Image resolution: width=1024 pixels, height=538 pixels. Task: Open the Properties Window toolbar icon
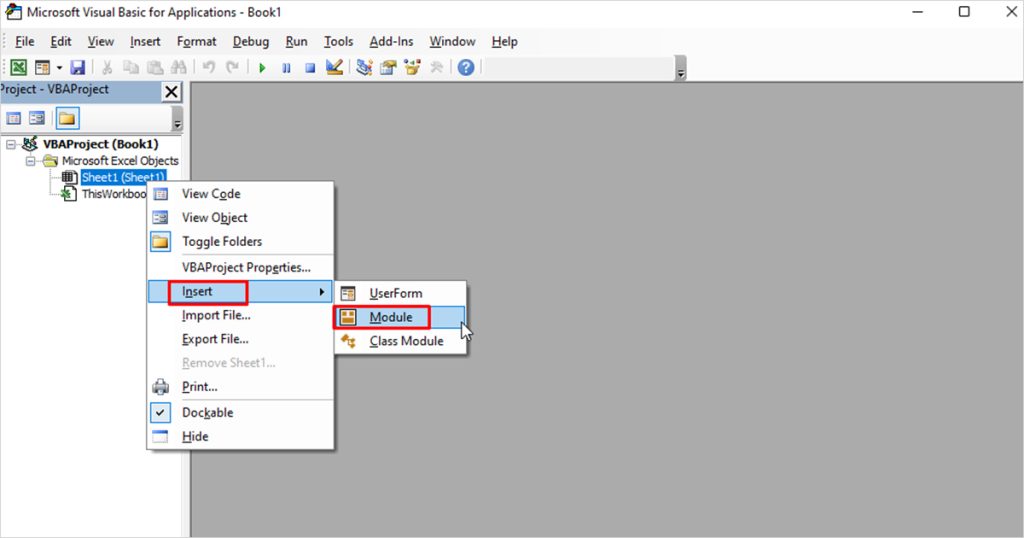[x=389, y=67]
